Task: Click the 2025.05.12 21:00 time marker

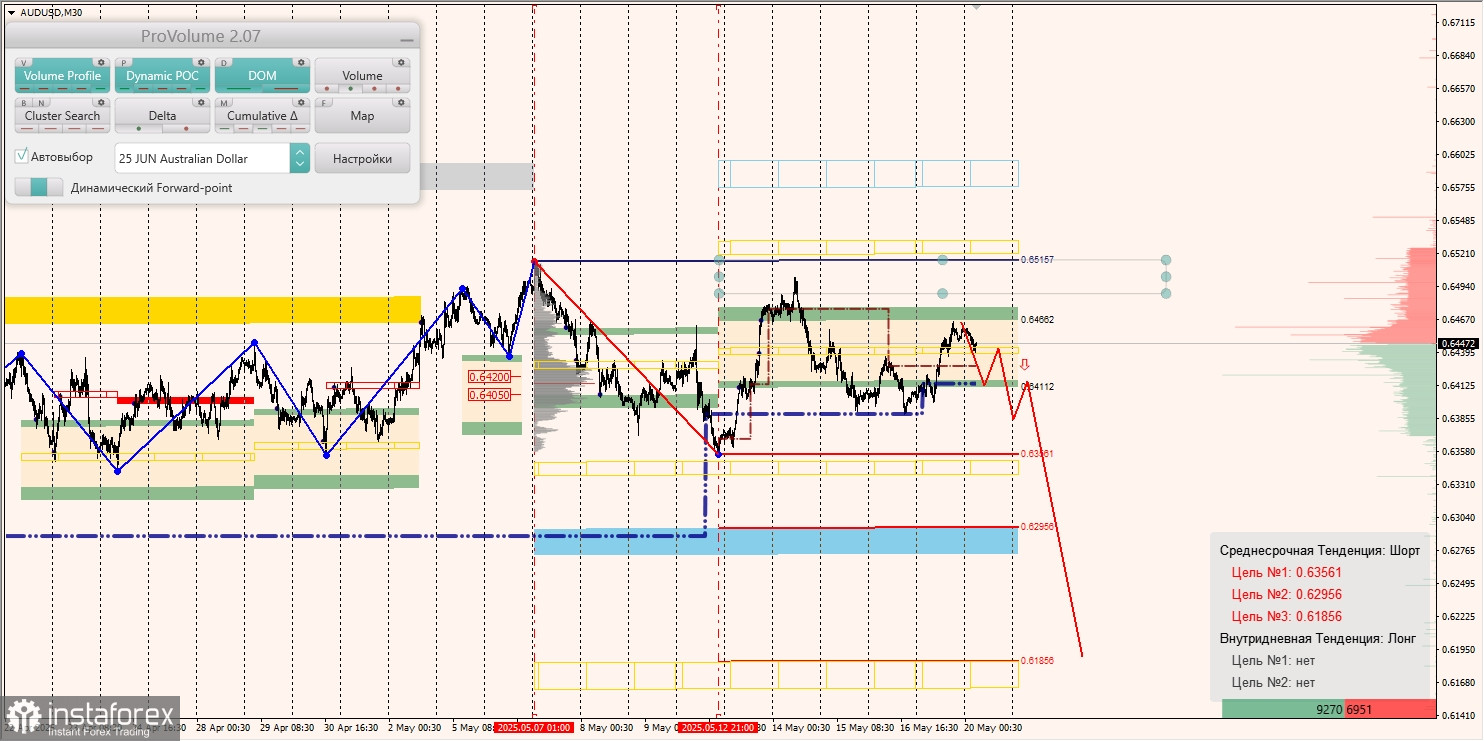Action: click(x=717, y=728)
